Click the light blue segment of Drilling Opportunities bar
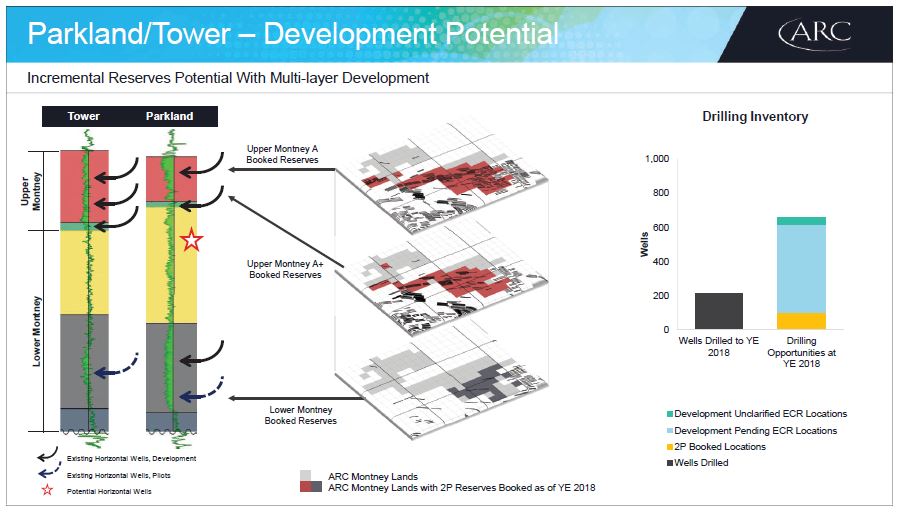Image resolution: width=903 pixels, height=517 pixels. 801,269
